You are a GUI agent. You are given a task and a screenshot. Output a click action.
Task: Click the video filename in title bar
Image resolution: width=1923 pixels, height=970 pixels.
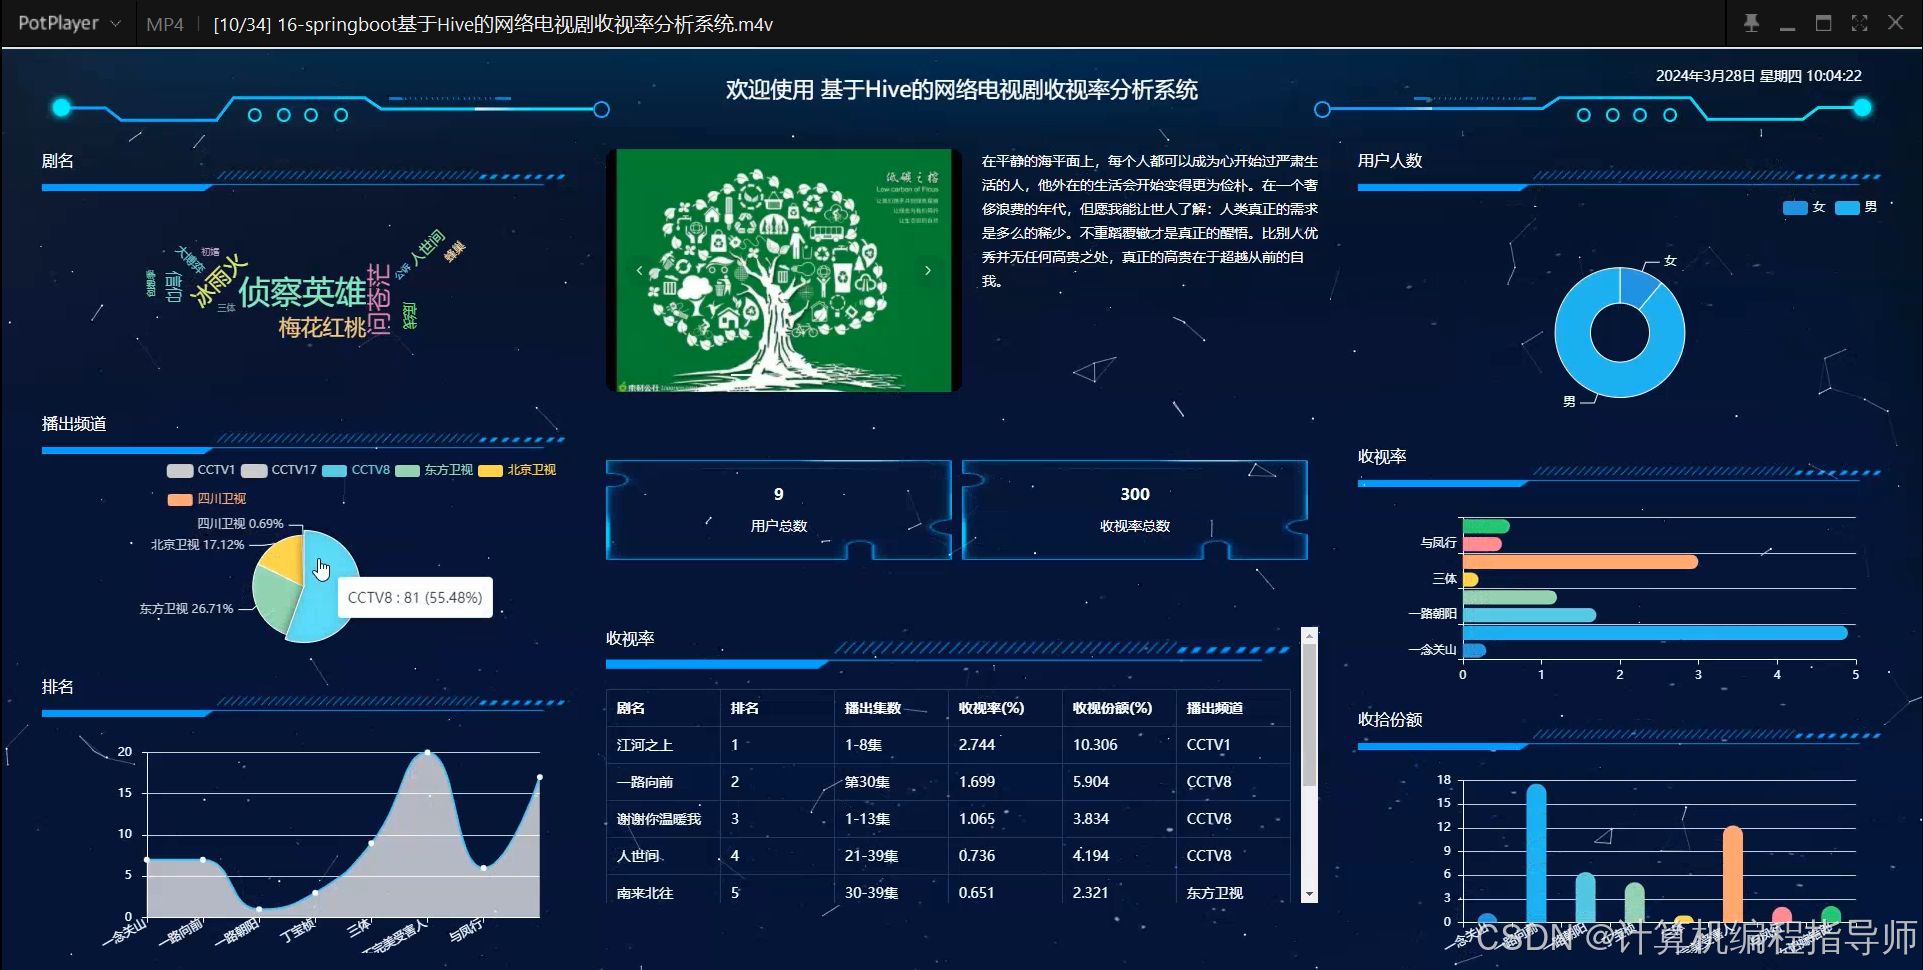click(492, 24)
